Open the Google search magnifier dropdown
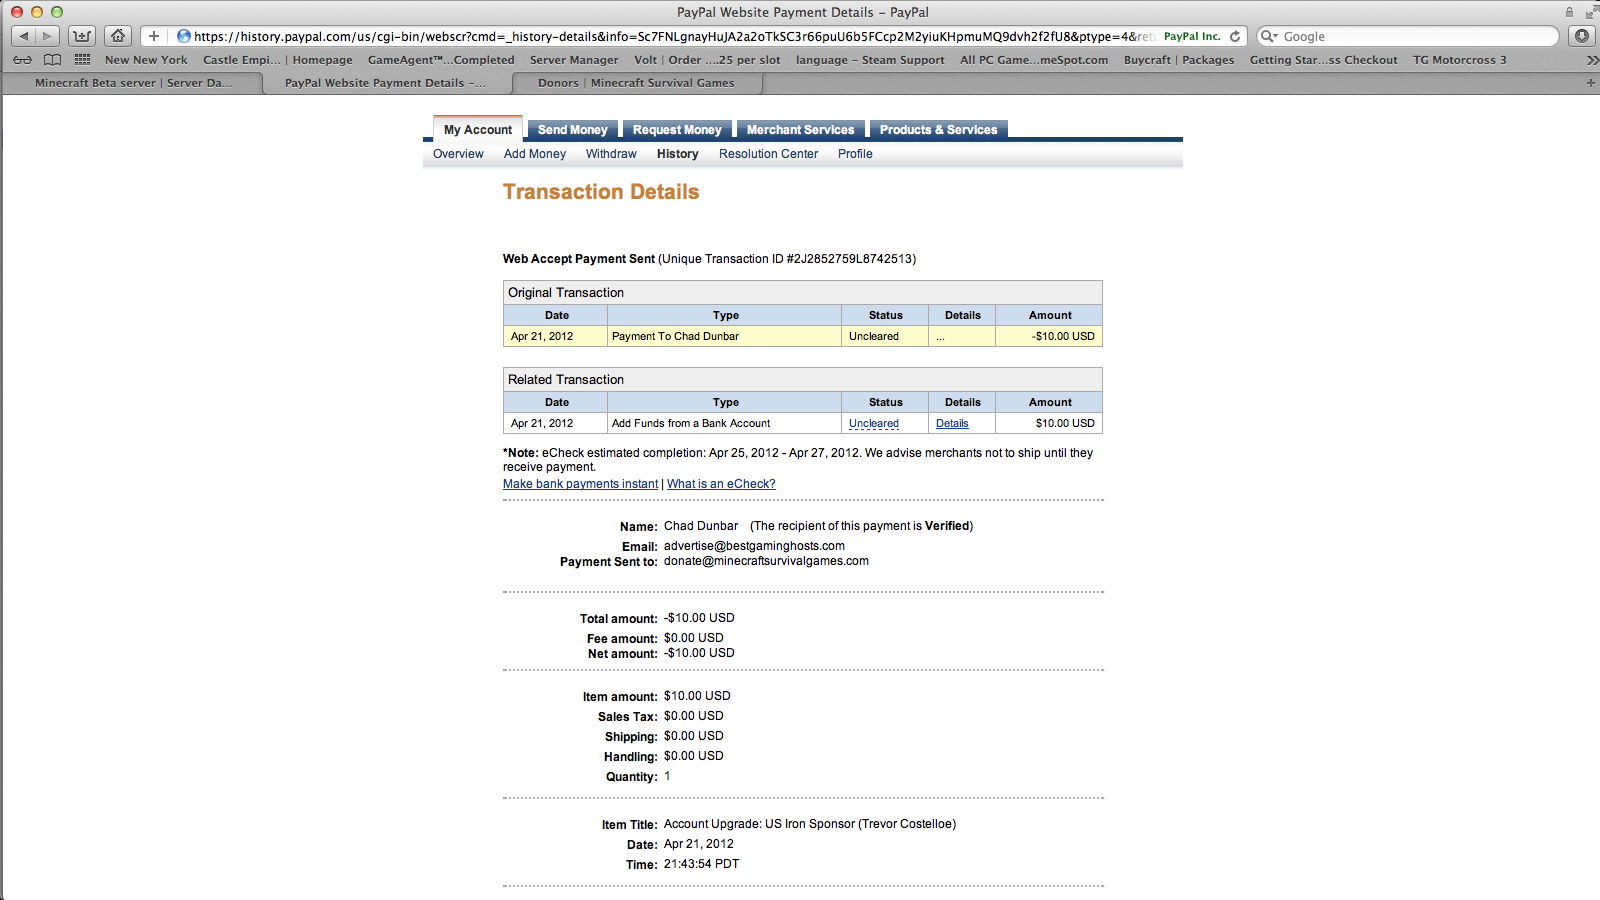This screenshot has height=900, width=1600. 1270,36
